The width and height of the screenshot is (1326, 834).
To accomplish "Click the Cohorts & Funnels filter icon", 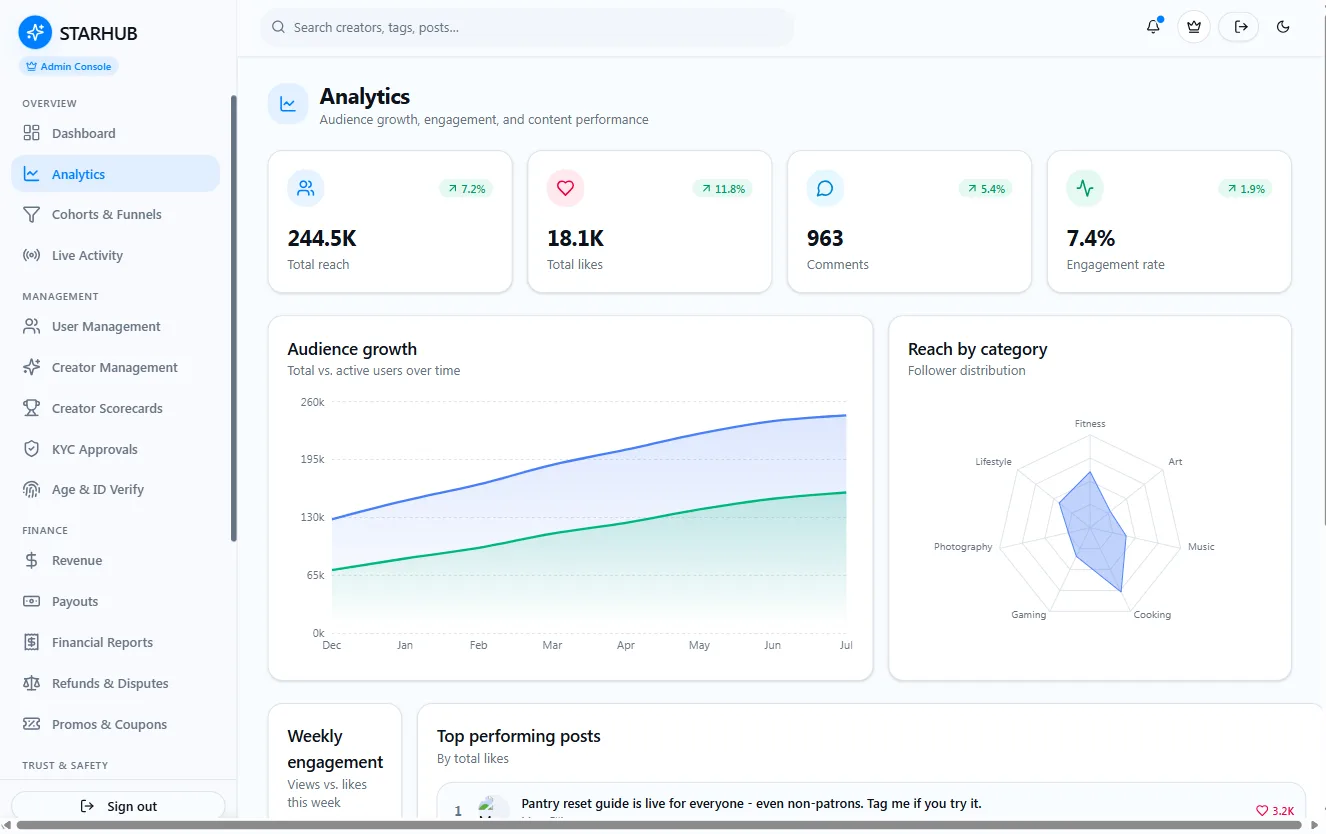I will (x=32, y=214).
